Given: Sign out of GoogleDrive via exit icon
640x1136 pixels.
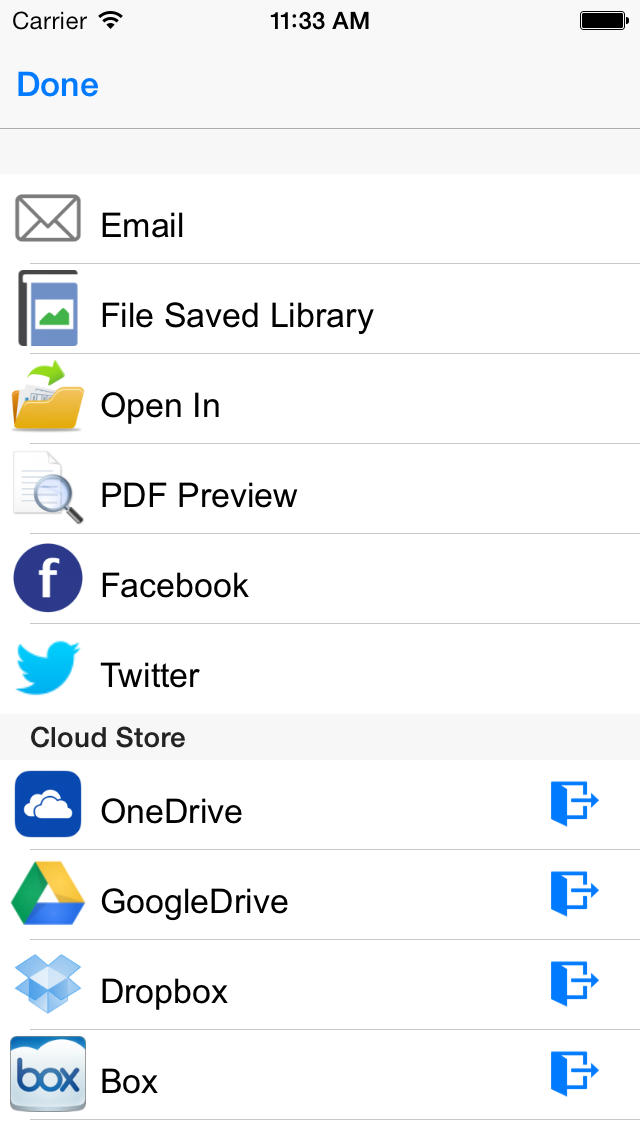Looking at the screenshot, I should coord(575,893).
